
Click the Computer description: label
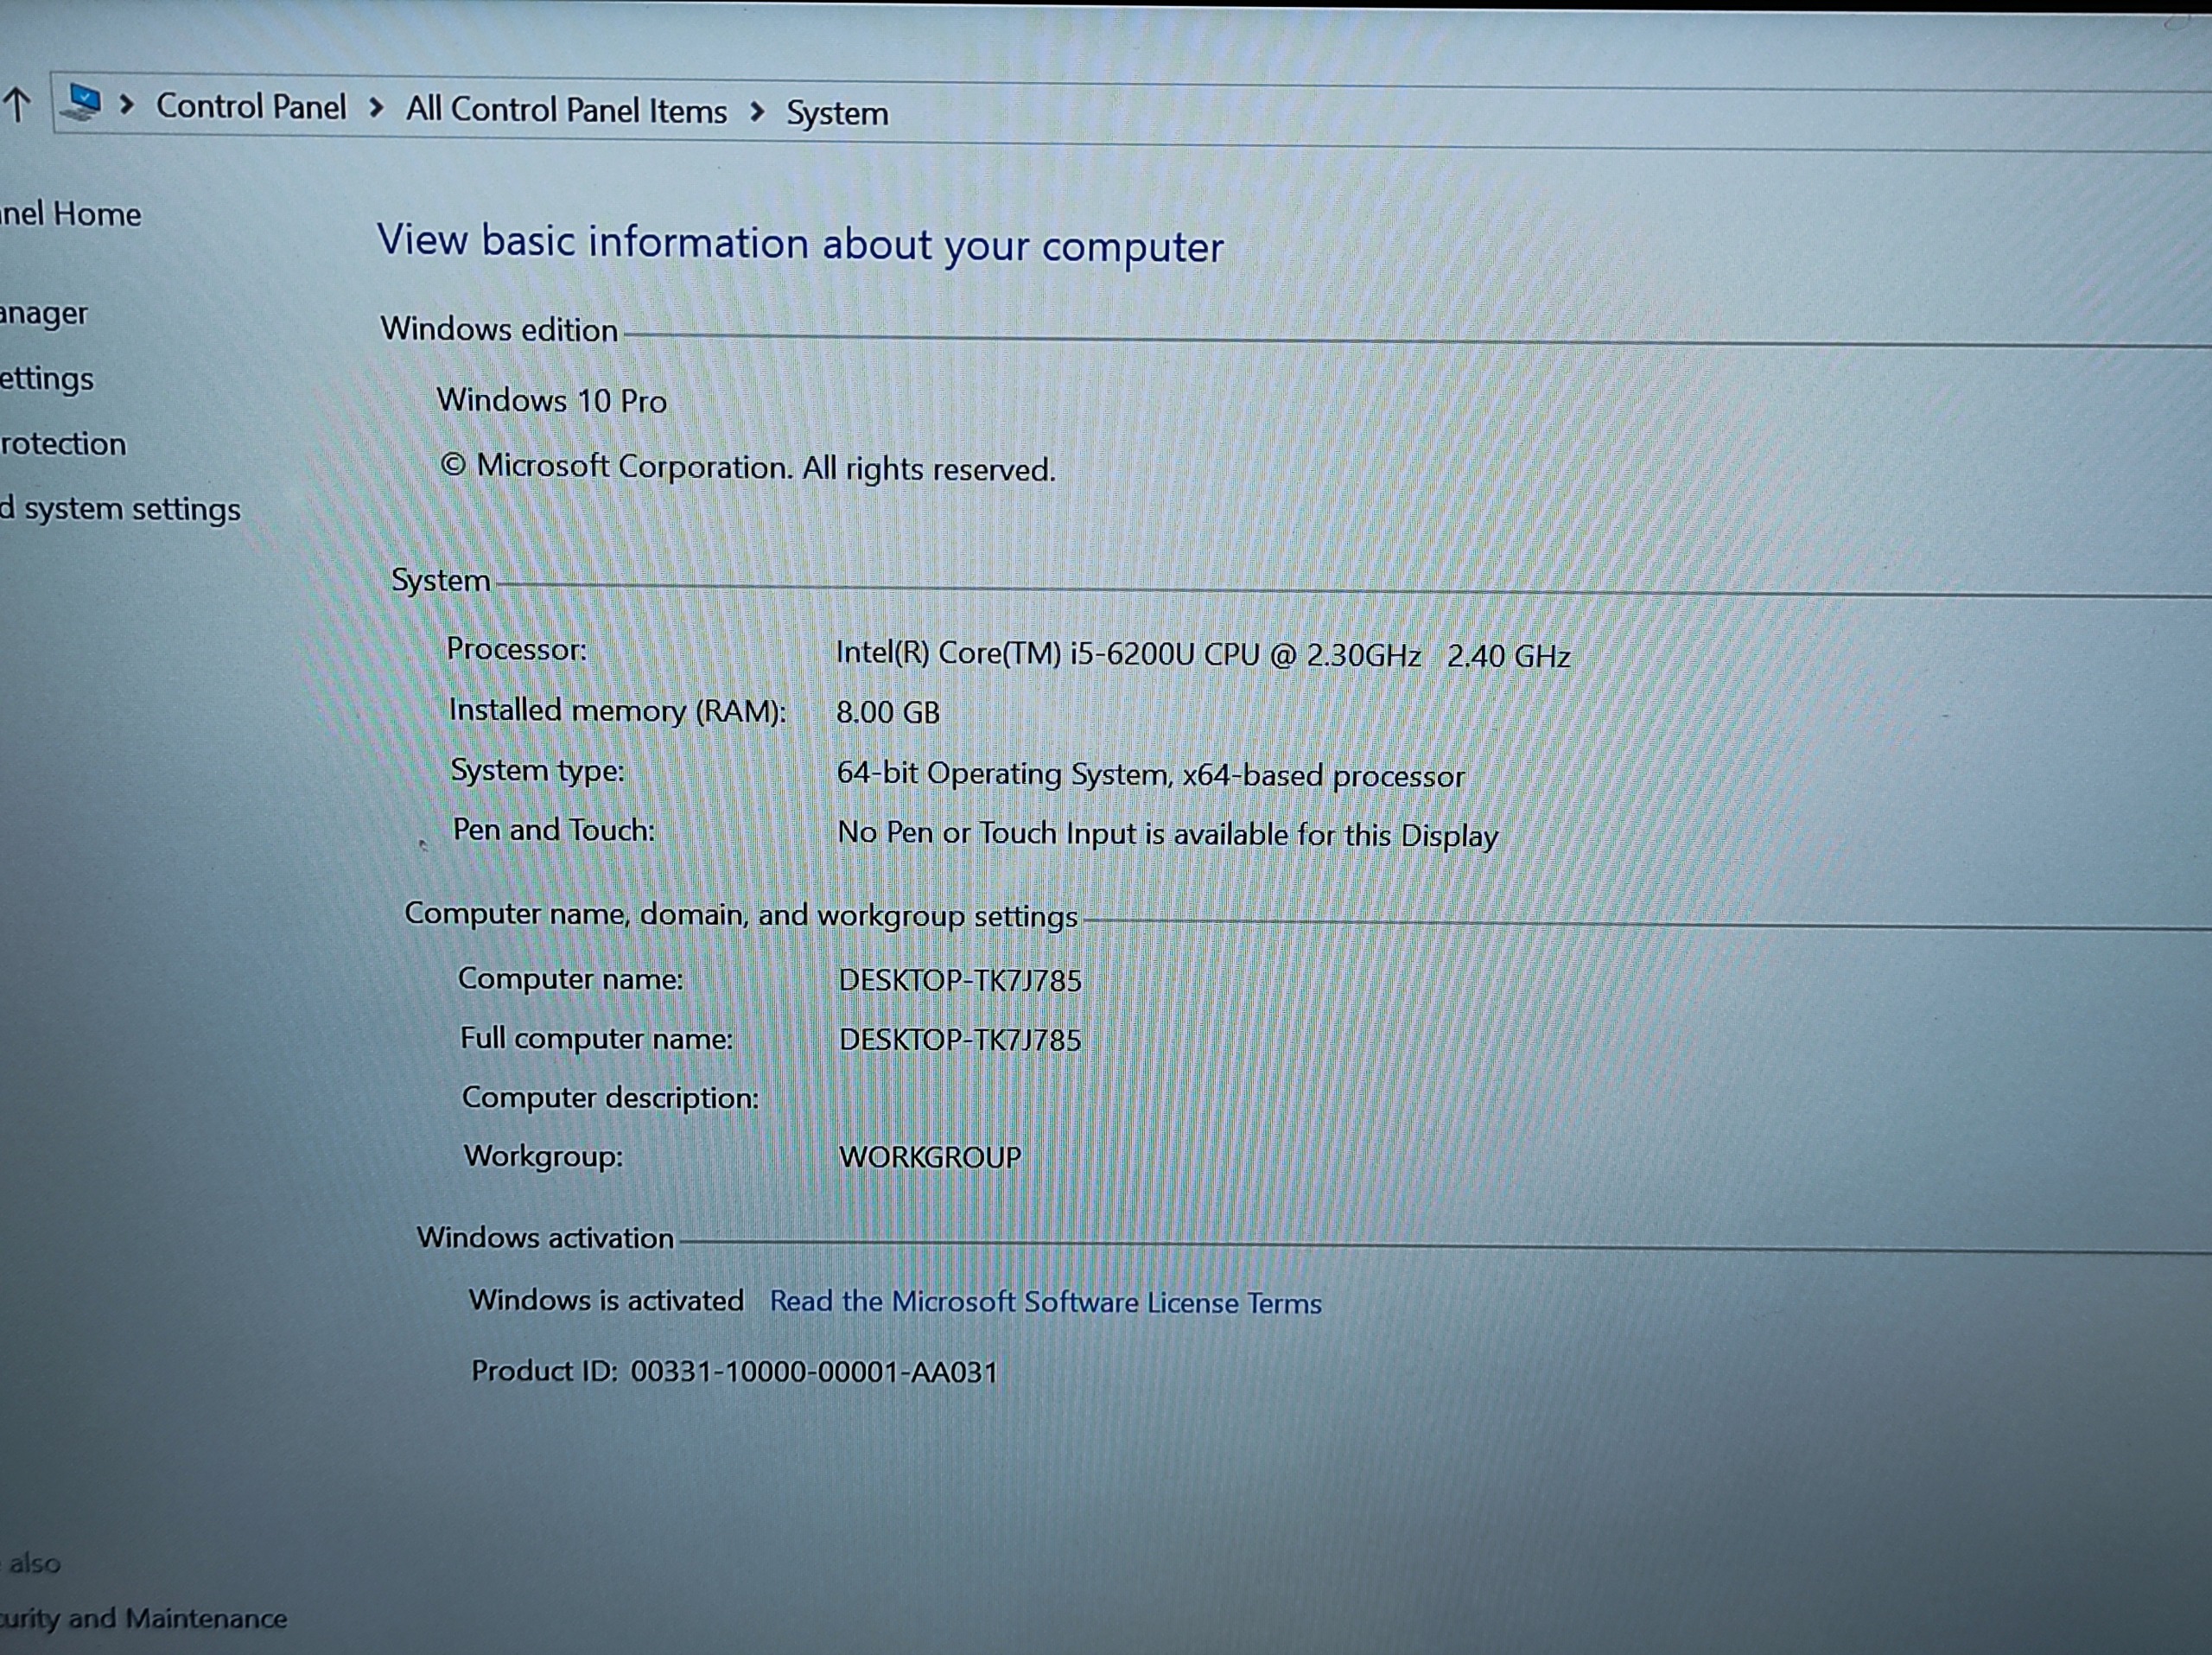610,1098
